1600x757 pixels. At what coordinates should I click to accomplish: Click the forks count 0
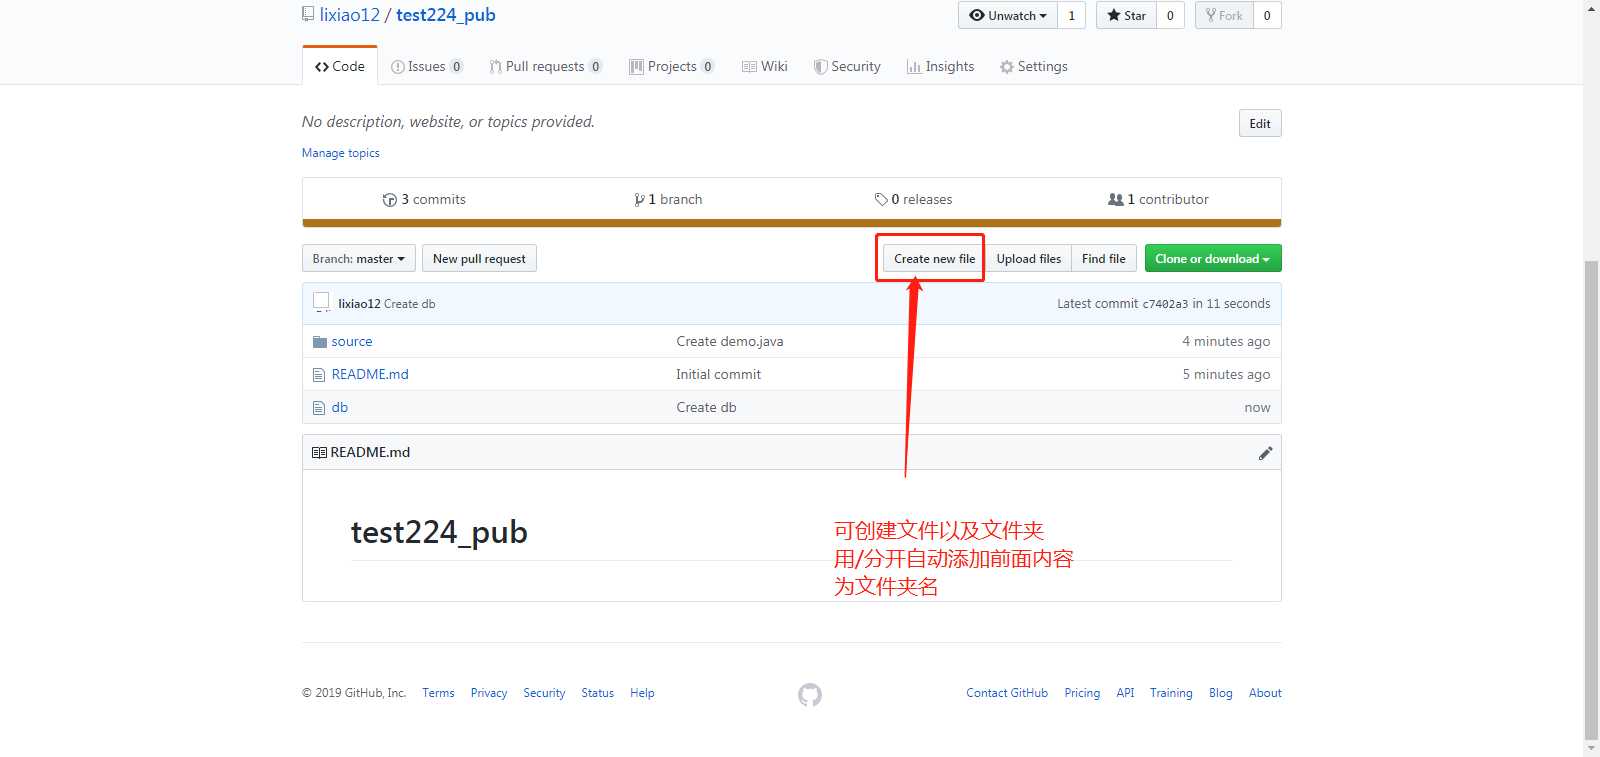tap(1267, 16)
